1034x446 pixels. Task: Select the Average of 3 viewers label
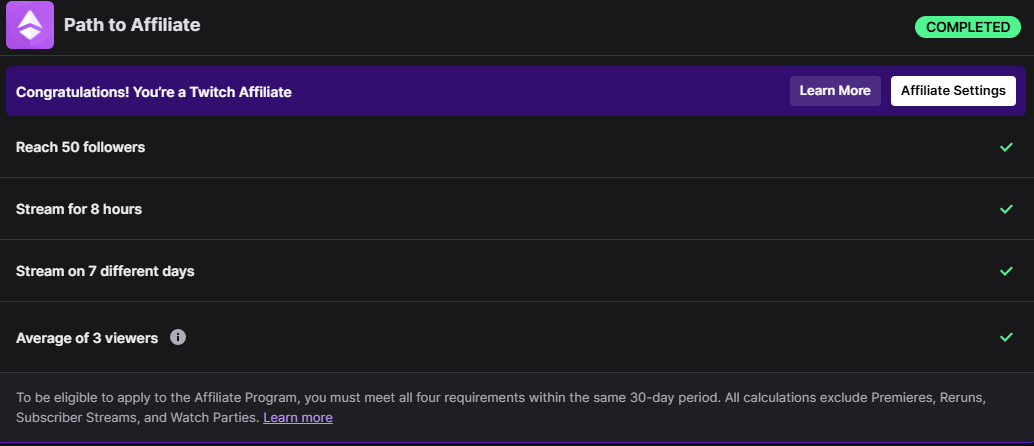pyautogui.click(x=87, y=338)
